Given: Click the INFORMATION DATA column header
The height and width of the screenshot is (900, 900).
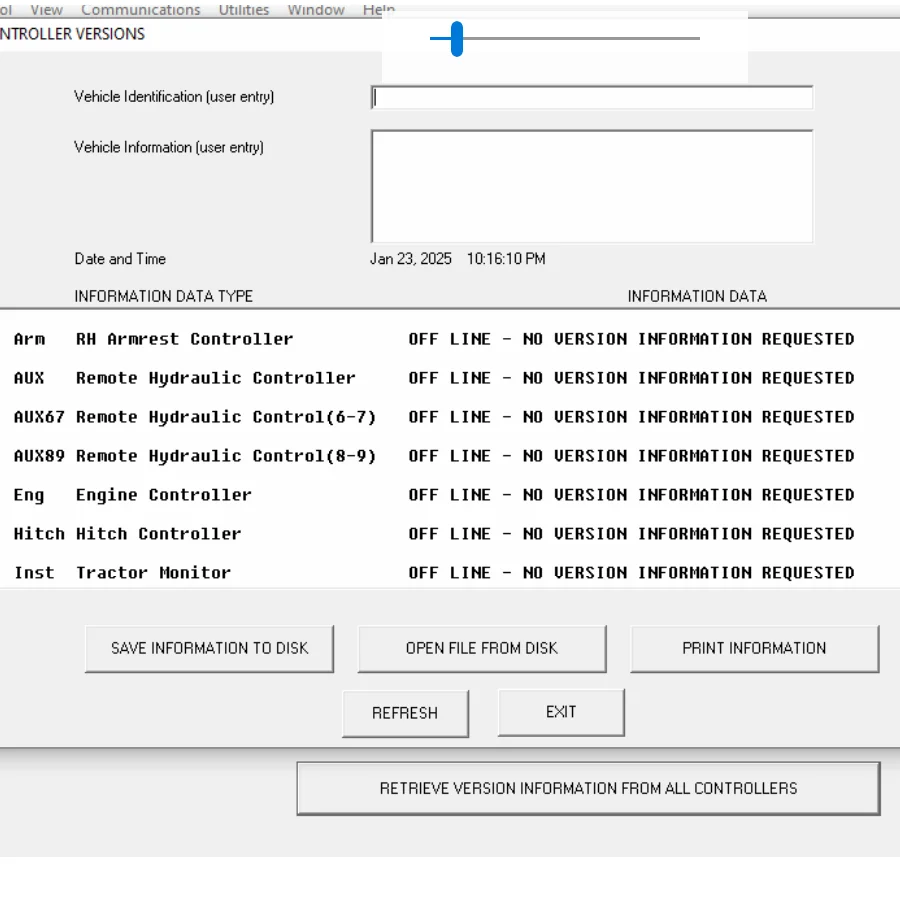Looking at the screenshot, I should (697, 296).
